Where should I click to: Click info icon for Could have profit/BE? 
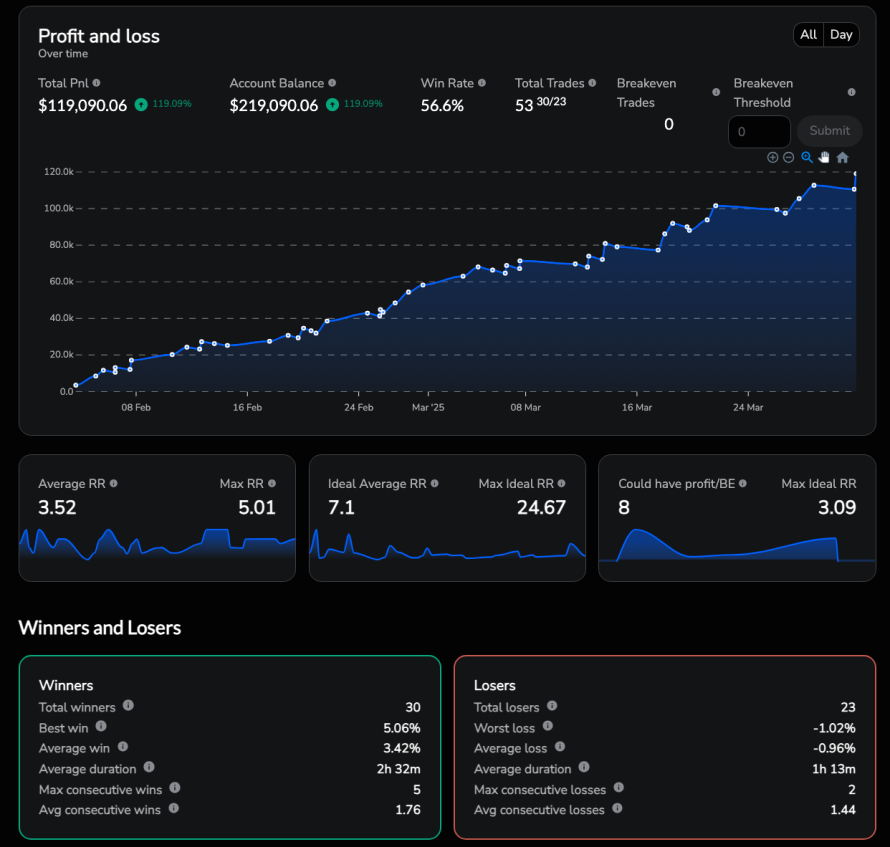(x=743, y=483)
